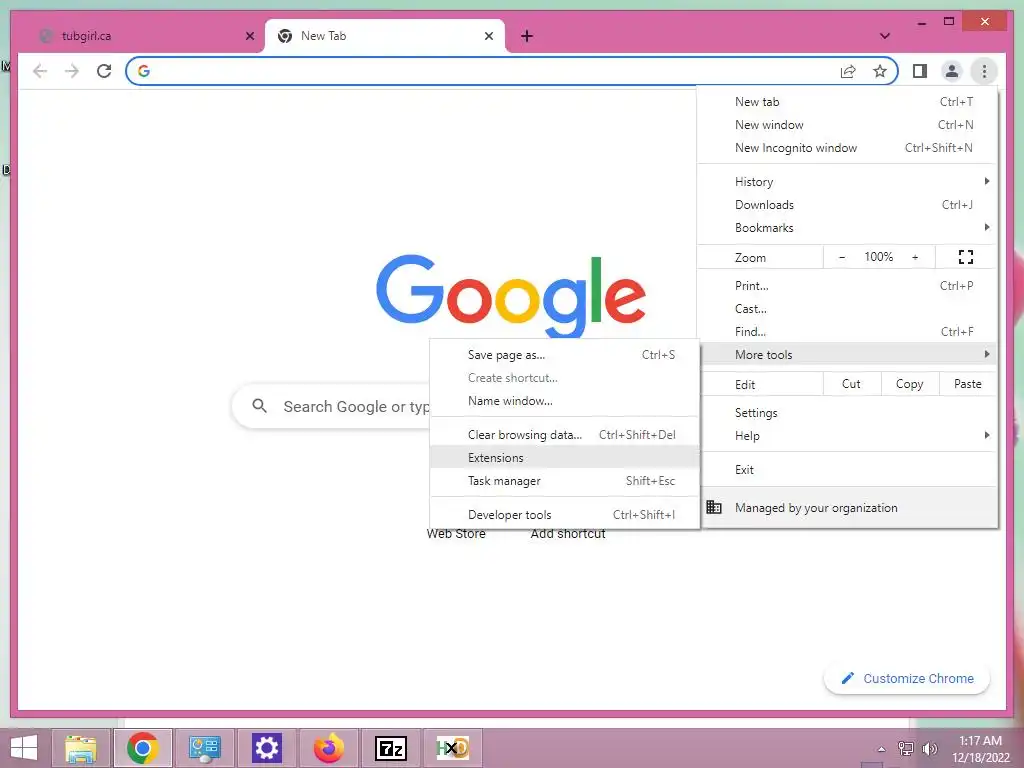Open Developer tools from submenu
Viewport: 1024px width, 768px height.
point(565,515)
